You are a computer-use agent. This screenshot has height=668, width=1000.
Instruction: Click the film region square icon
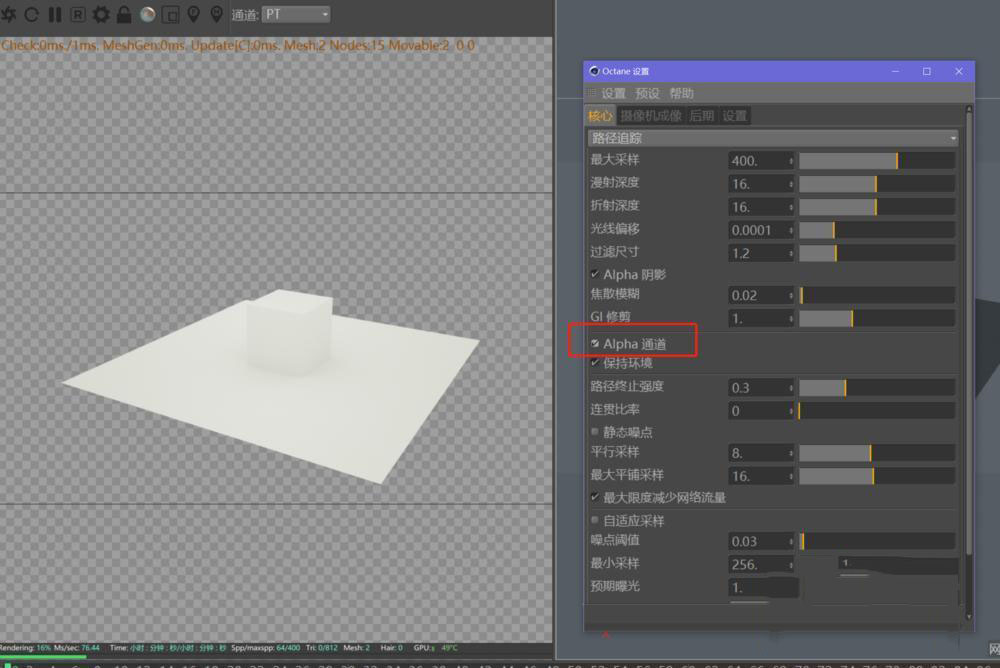(x=170, y=14)
